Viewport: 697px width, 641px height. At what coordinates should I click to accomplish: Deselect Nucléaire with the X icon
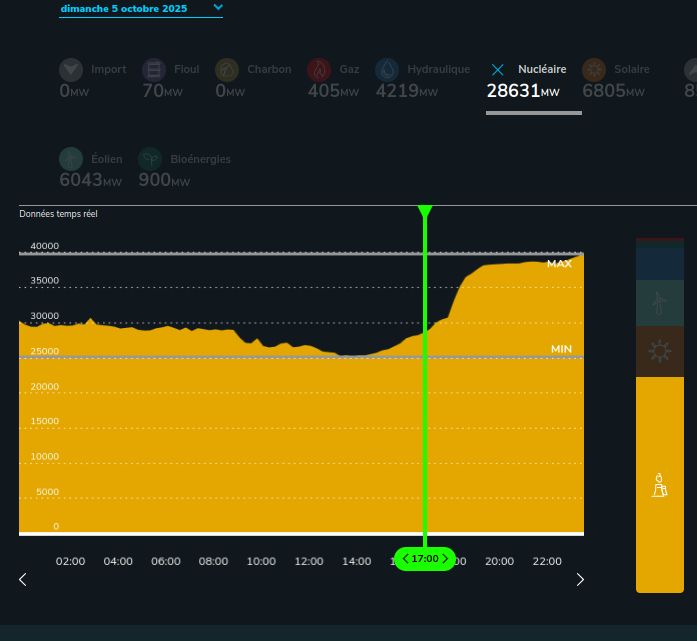(x=498, y=70)
